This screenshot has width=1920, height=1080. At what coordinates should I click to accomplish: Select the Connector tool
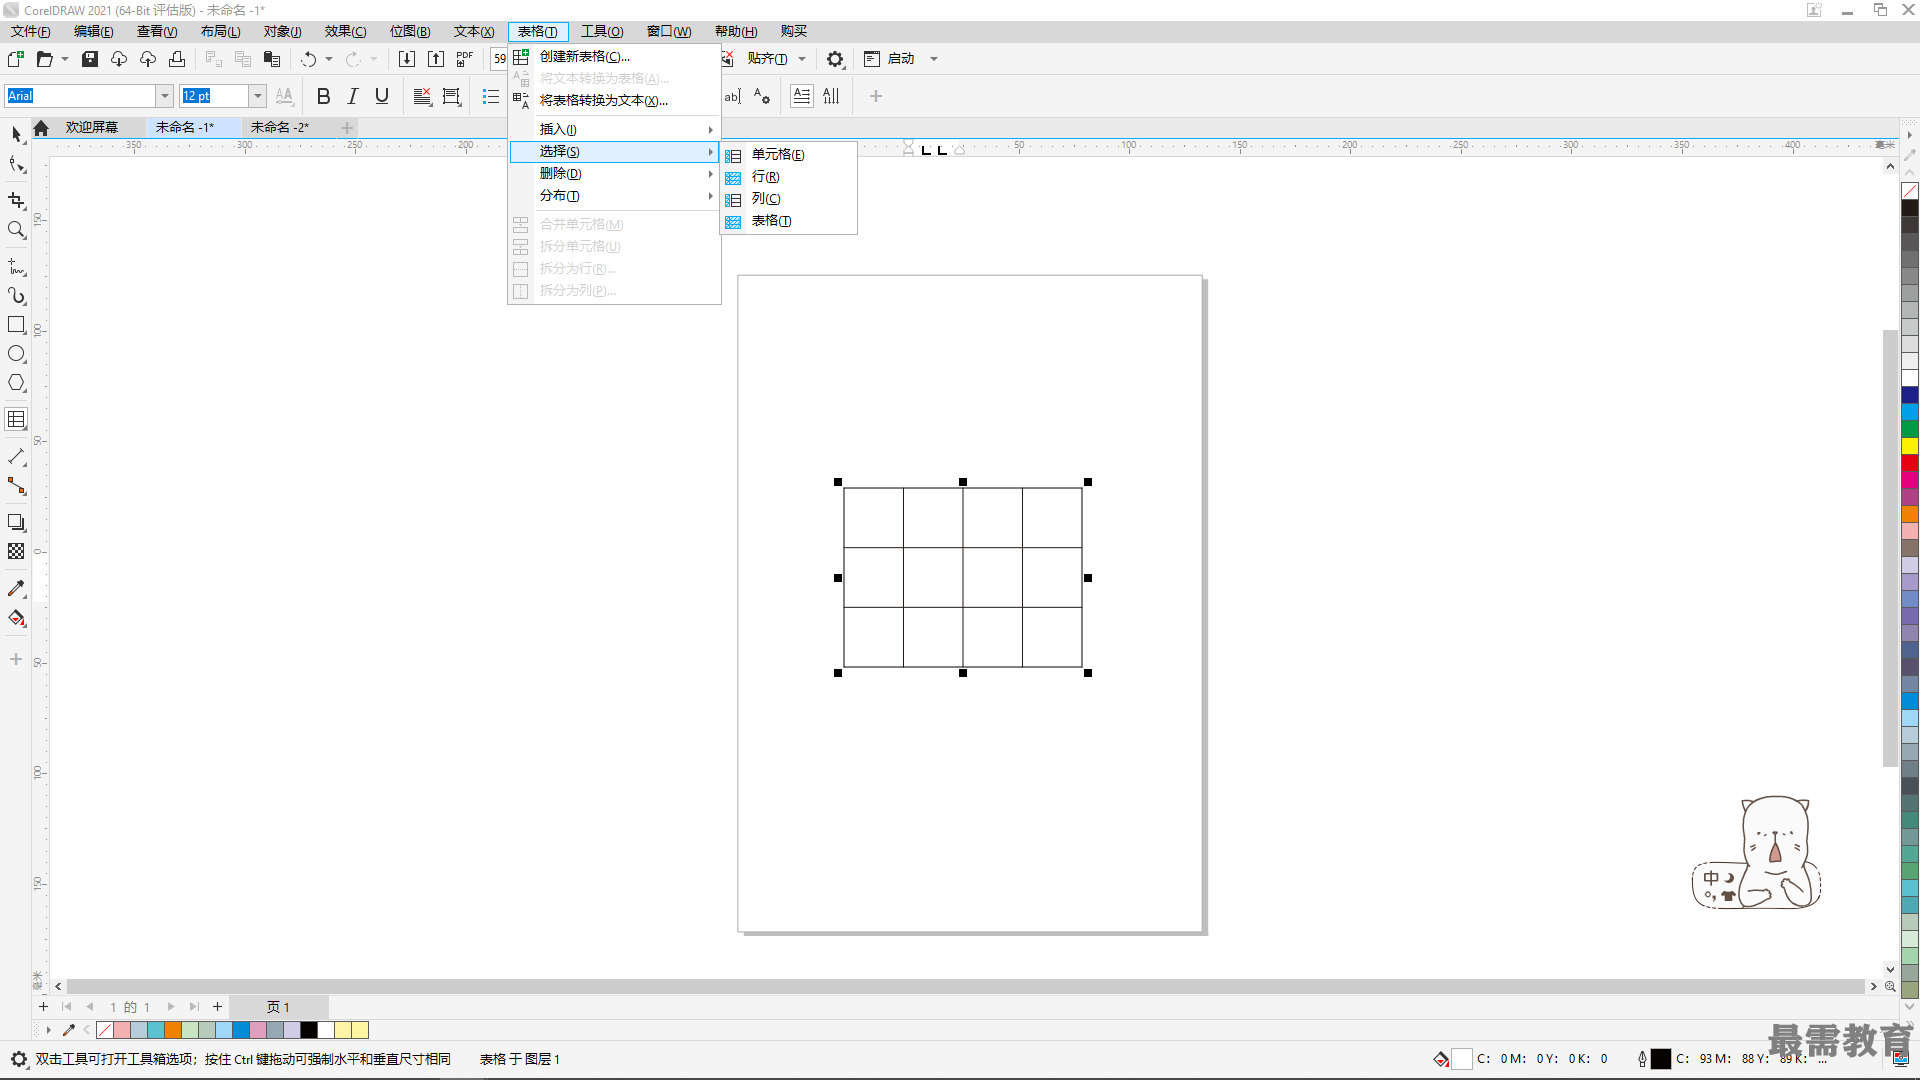click(16, 486)
